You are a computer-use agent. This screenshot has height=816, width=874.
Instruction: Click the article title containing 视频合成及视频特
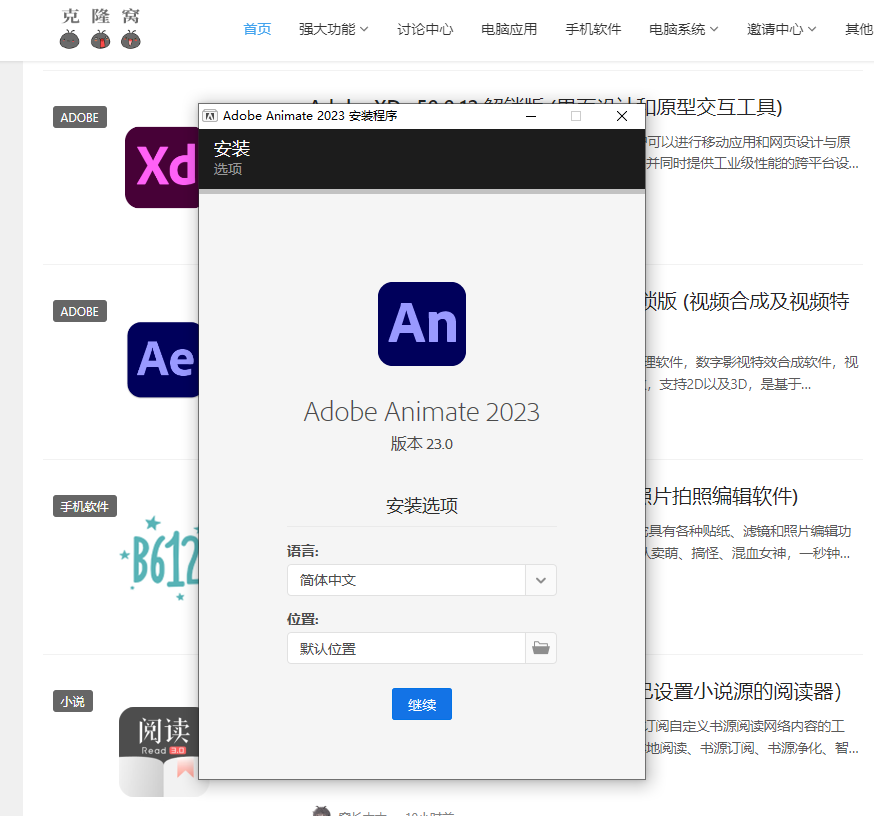tap(747, 302)
